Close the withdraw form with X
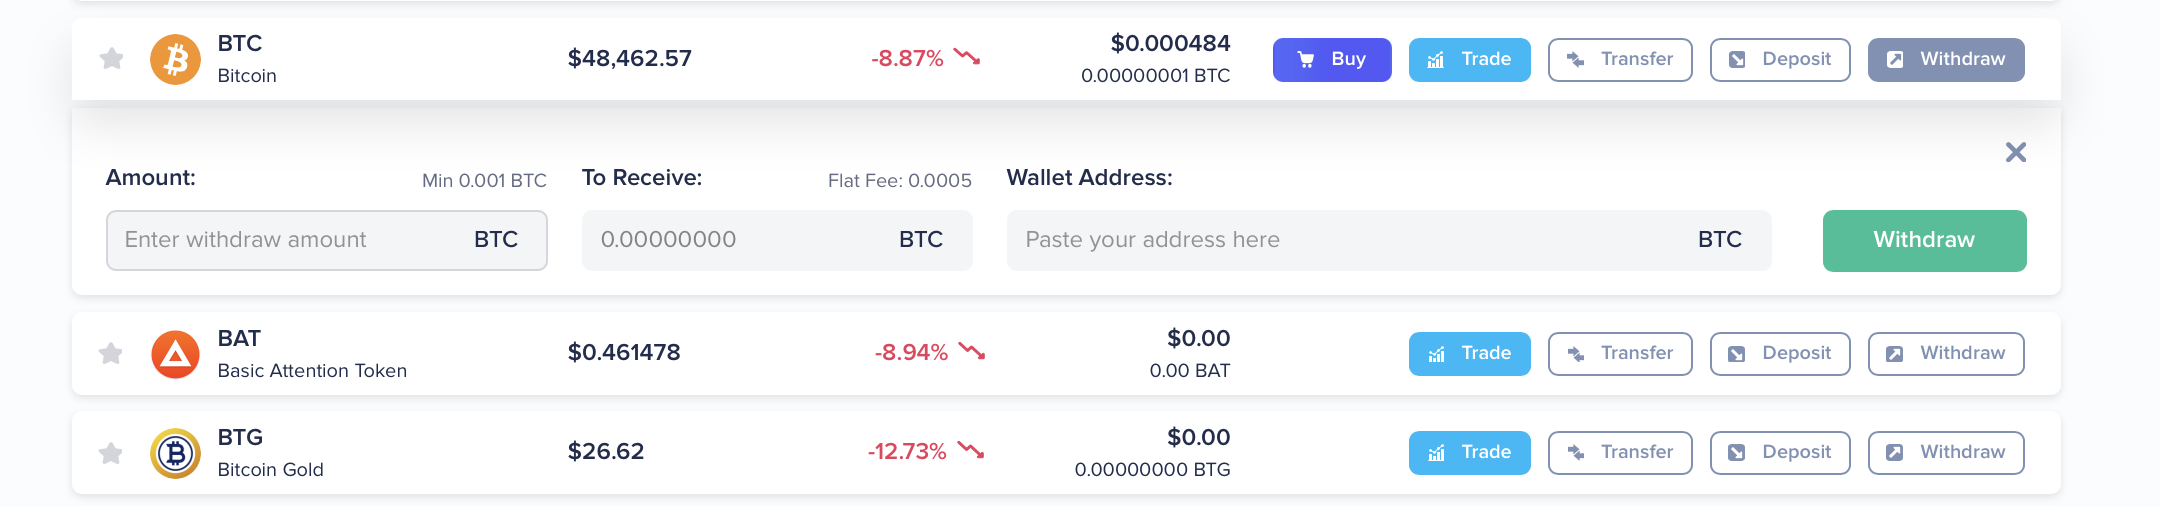This screenshot has width=2160, height=506. [x=2015, y=152]
